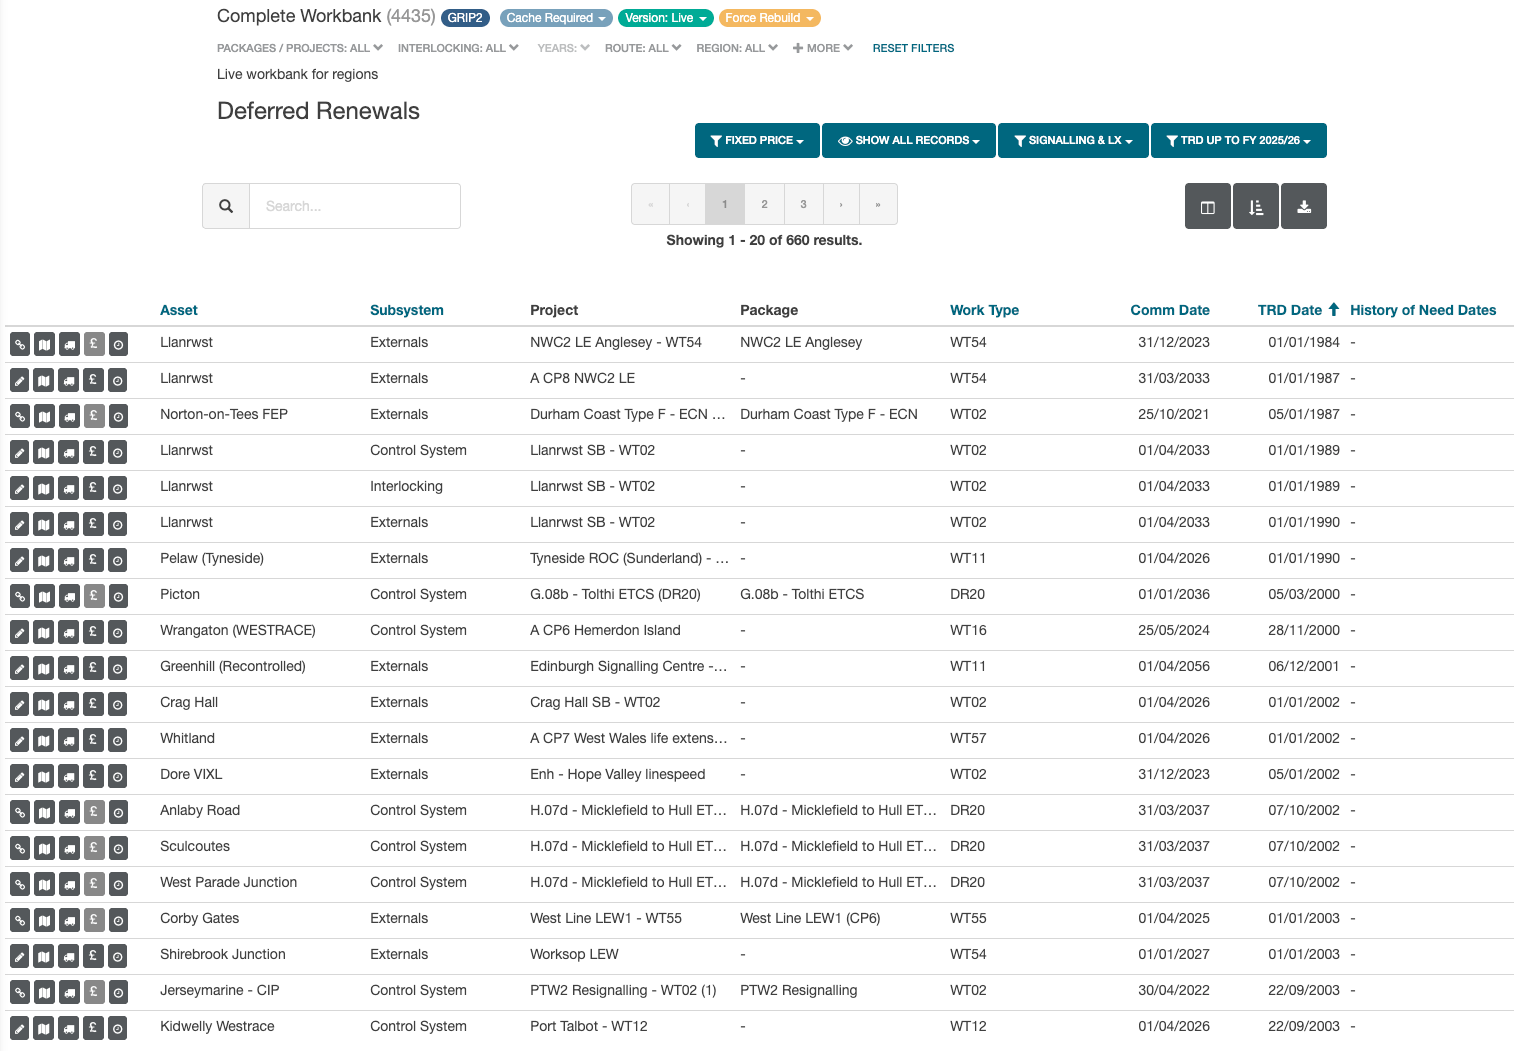
Task: Open the map icon for Crag Hall
Action: [x=44, y=704]
